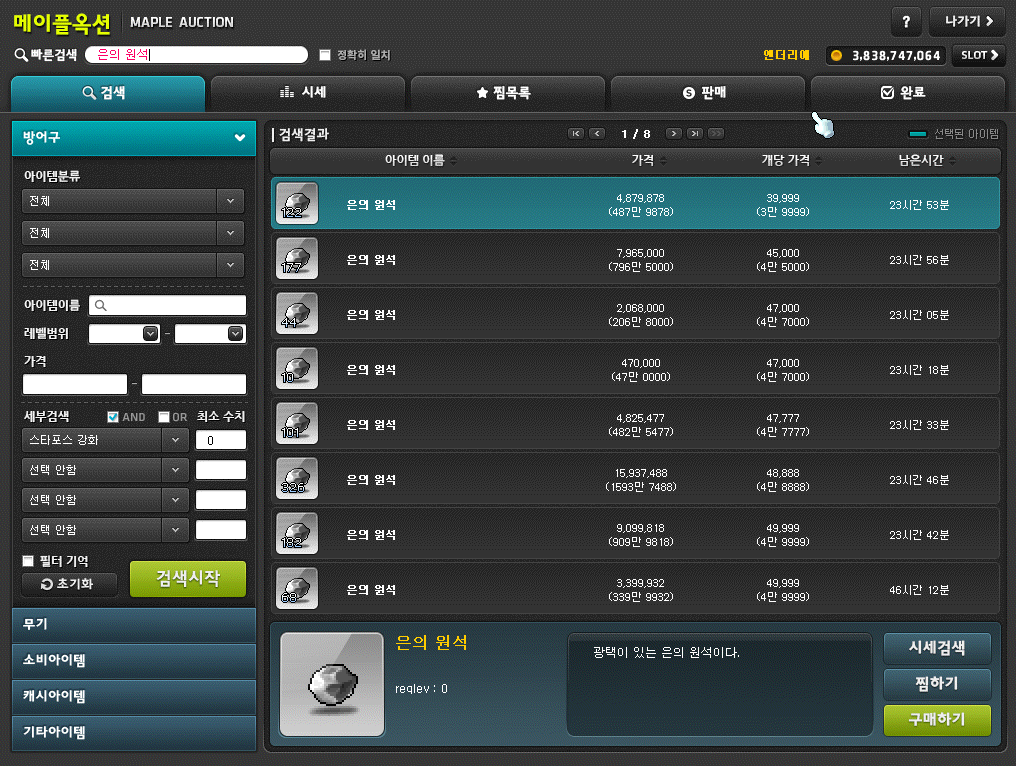The height and width of the screenshot is (766, 1016).
Task: Expand the 소비아이템 category
Action: pyautogui.click(x=134, y=660)
